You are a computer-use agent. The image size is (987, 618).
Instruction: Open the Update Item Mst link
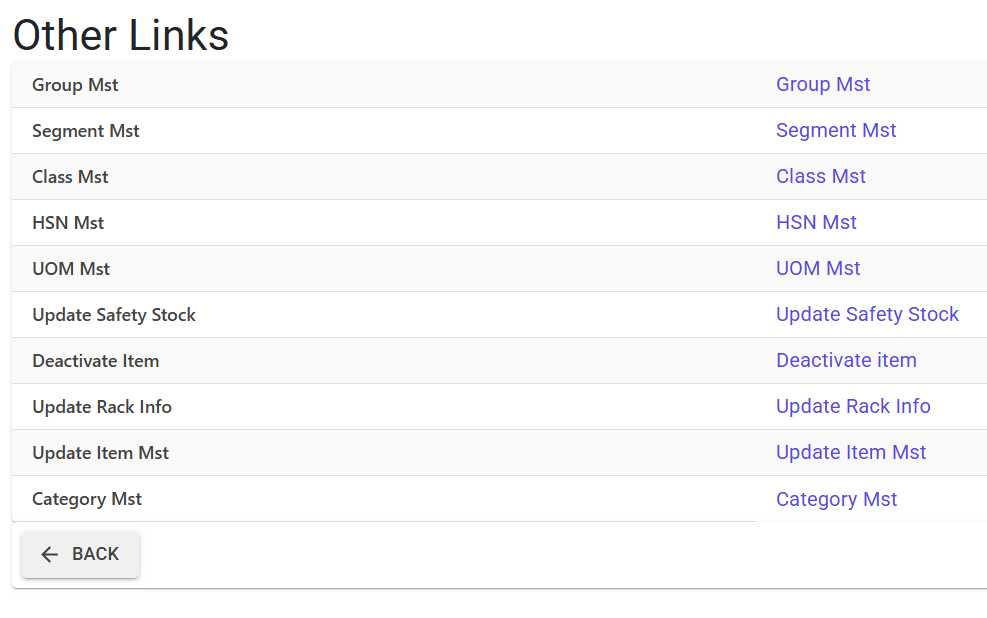tap(851, 452)
